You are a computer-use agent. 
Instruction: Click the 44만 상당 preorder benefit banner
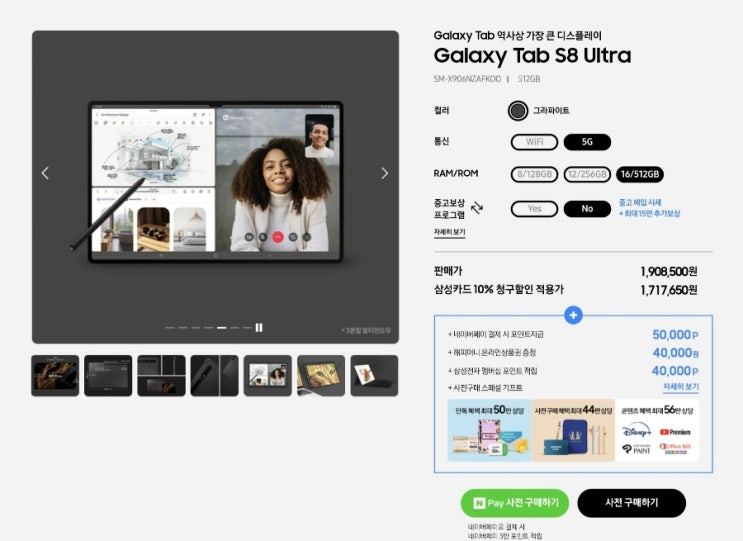573,431
